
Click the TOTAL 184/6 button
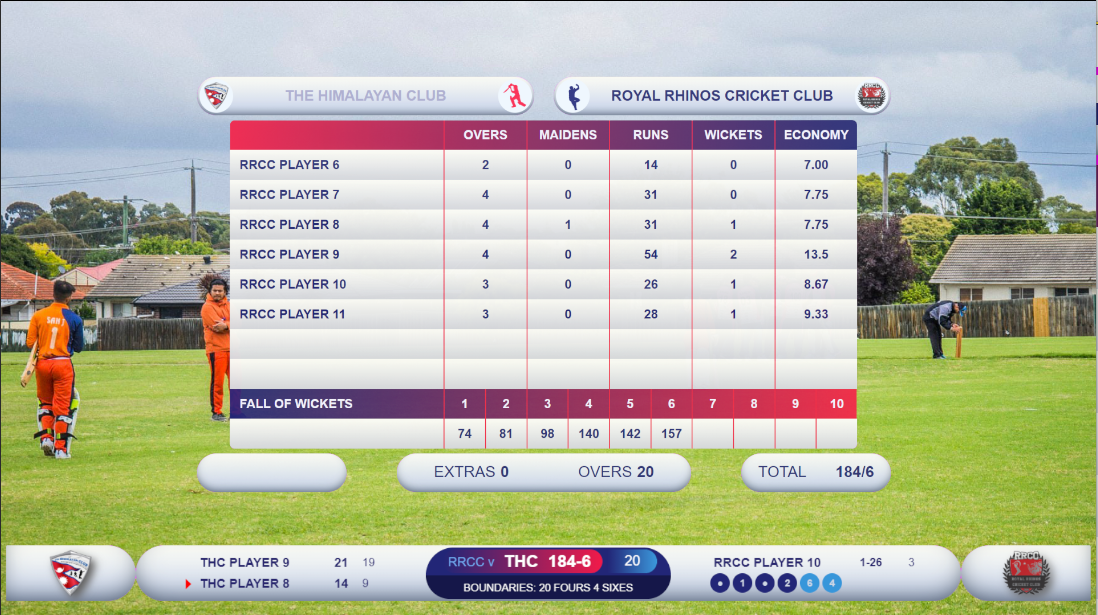[x=816, y=471]
